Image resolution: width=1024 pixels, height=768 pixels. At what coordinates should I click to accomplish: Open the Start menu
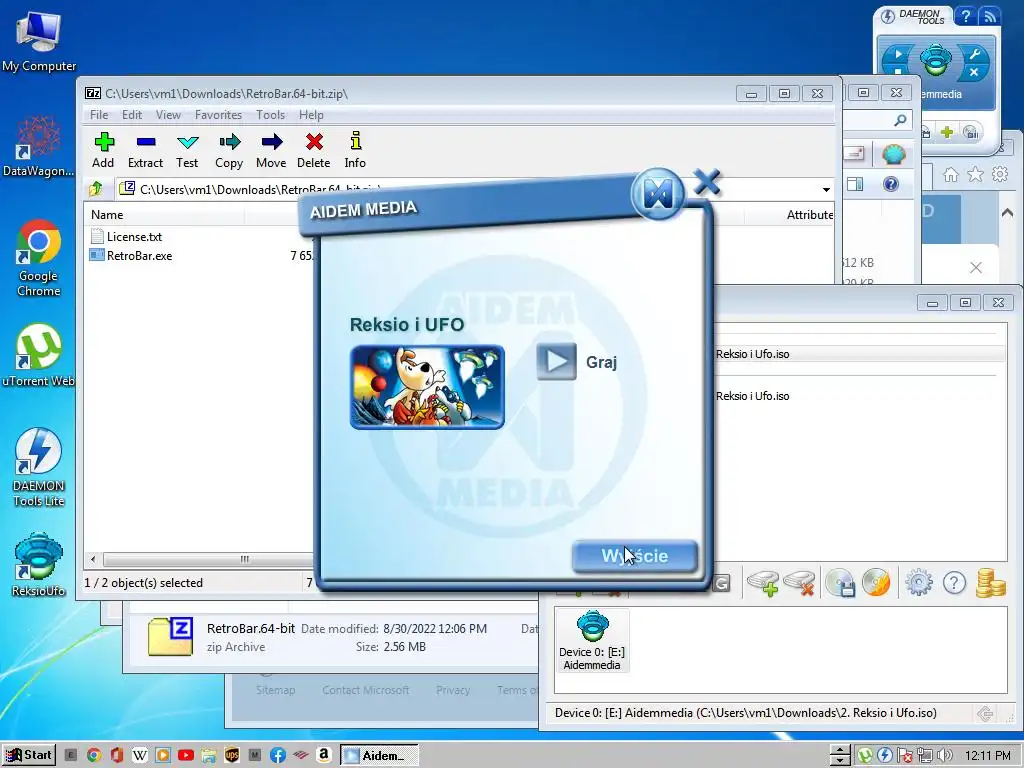pos(29,755)
